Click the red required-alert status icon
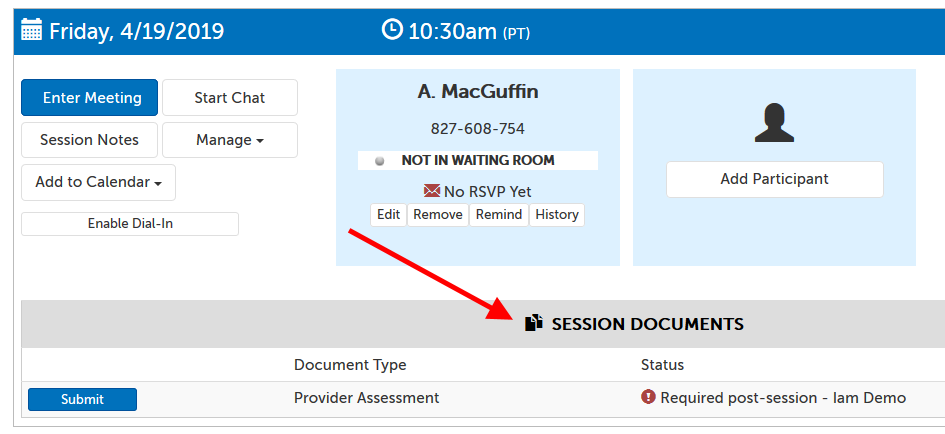 (648, 398)
